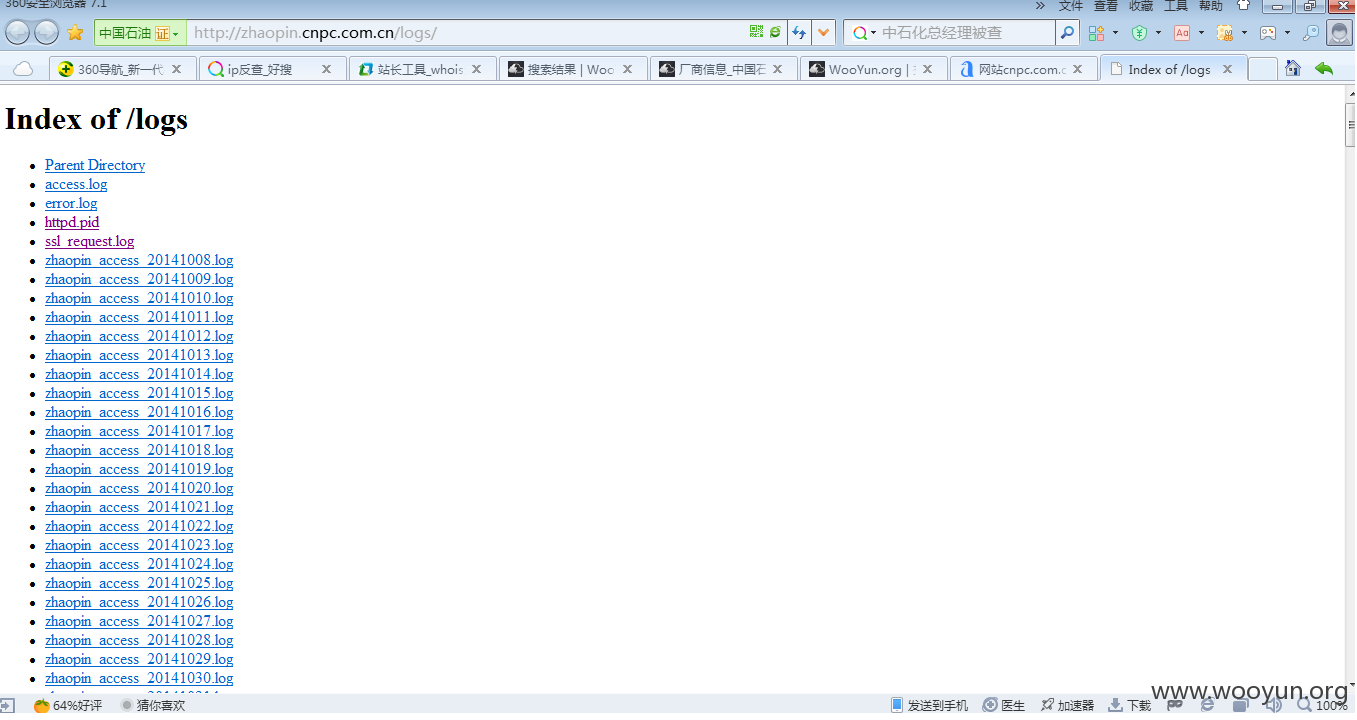This screenshot has height=720, width=1357.
Task: Open the 中国石油 certificate dropdown
Action: pyautogui.click(x=140, y=33)
